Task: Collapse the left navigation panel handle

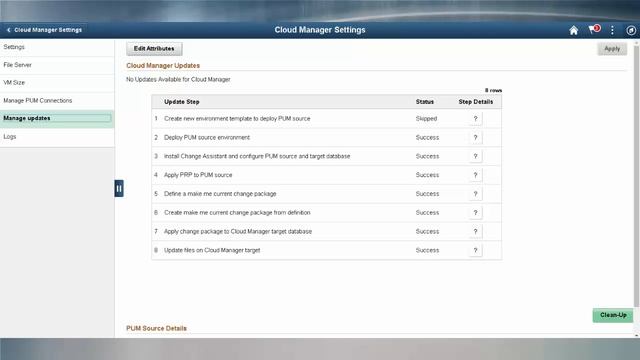Action: 119,189
